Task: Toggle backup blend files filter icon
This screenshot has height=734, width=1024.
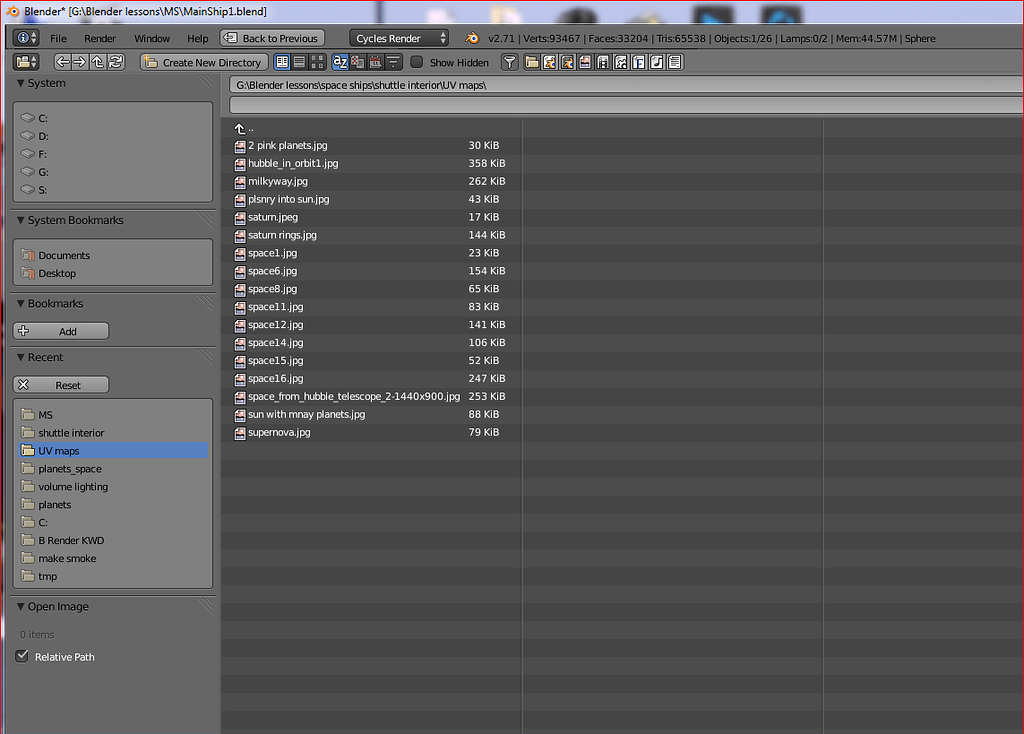Action: tap(567, 62)
